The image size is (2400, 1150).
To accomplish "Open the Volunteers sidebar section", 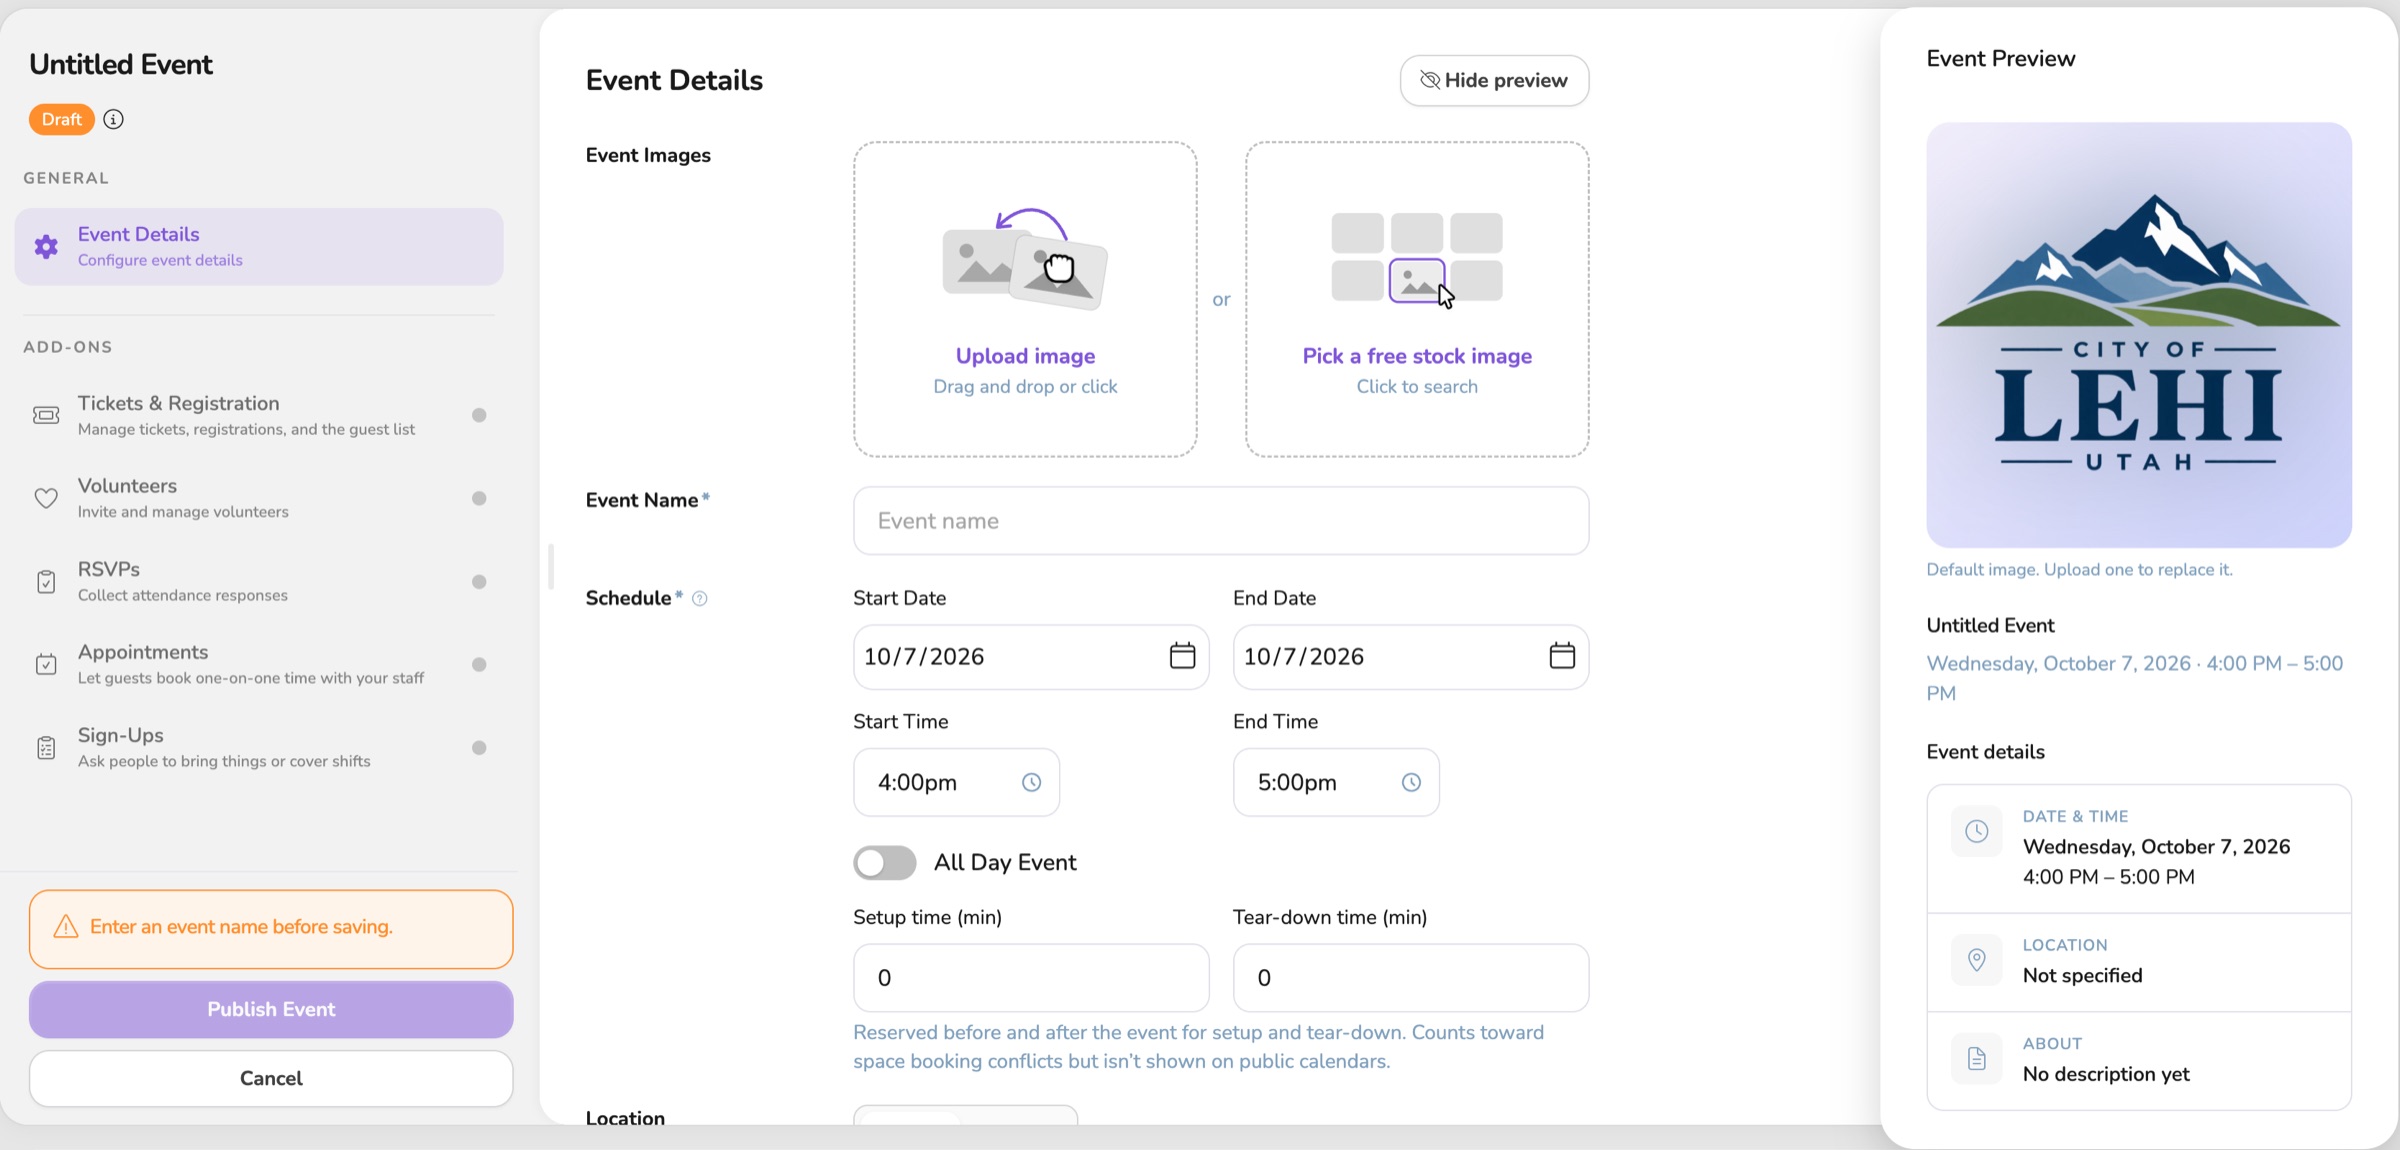I will (x=259, y=498).
